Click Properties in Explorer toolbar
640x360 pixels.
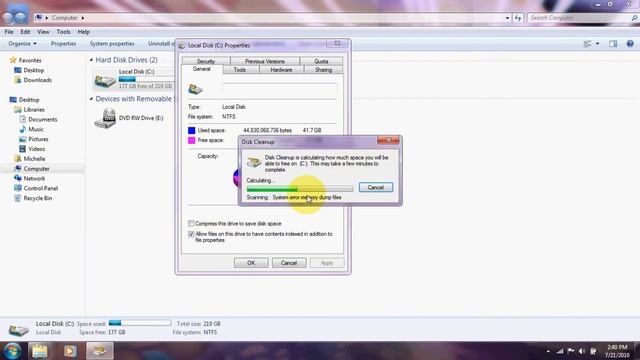click(x=63, y=44)
